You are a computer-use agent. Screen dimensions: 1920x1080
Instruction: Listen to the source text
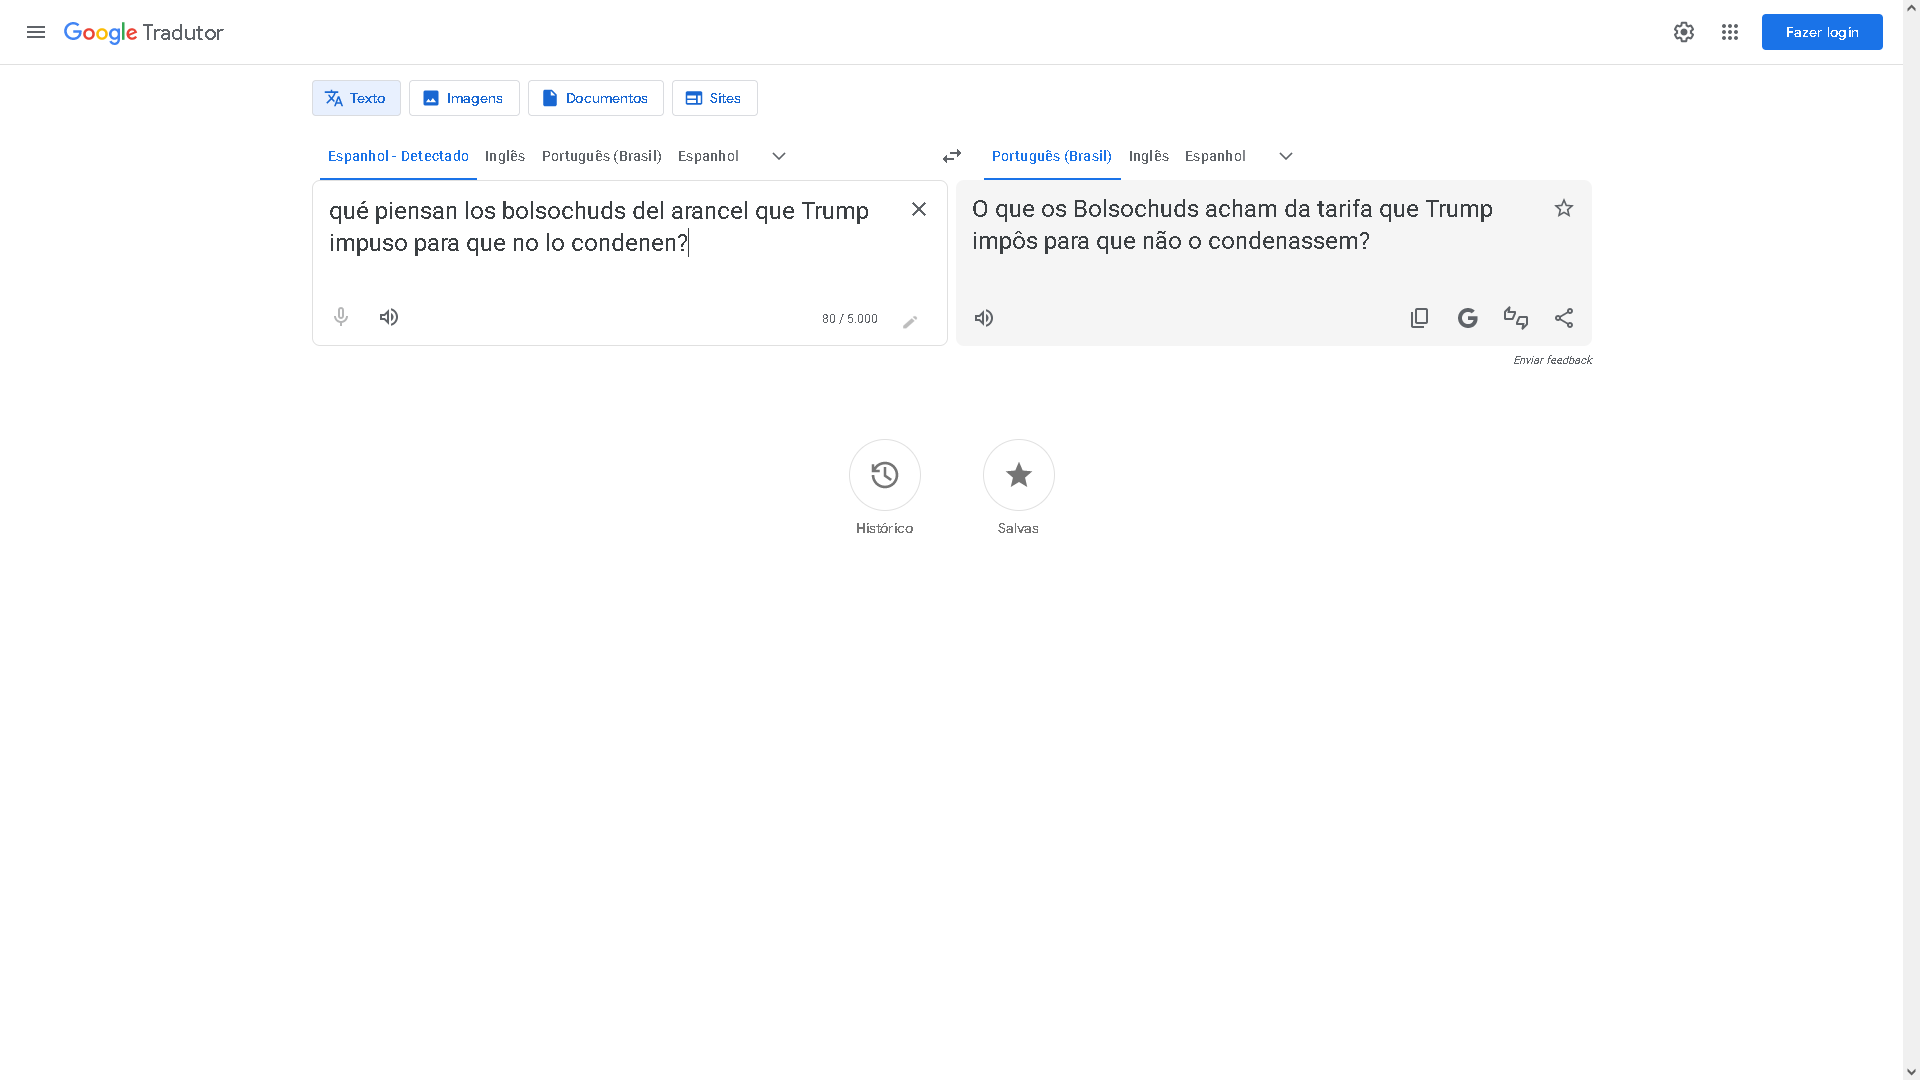389,317
